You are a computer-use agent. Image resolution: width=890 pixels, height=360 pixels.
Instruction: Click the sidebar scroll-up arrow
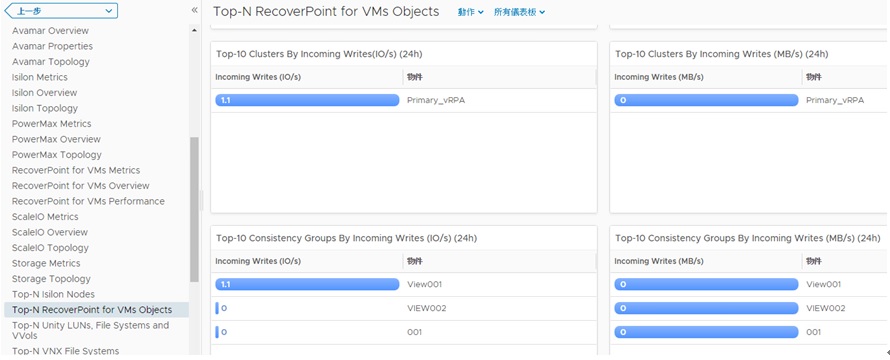click(195, 30)
